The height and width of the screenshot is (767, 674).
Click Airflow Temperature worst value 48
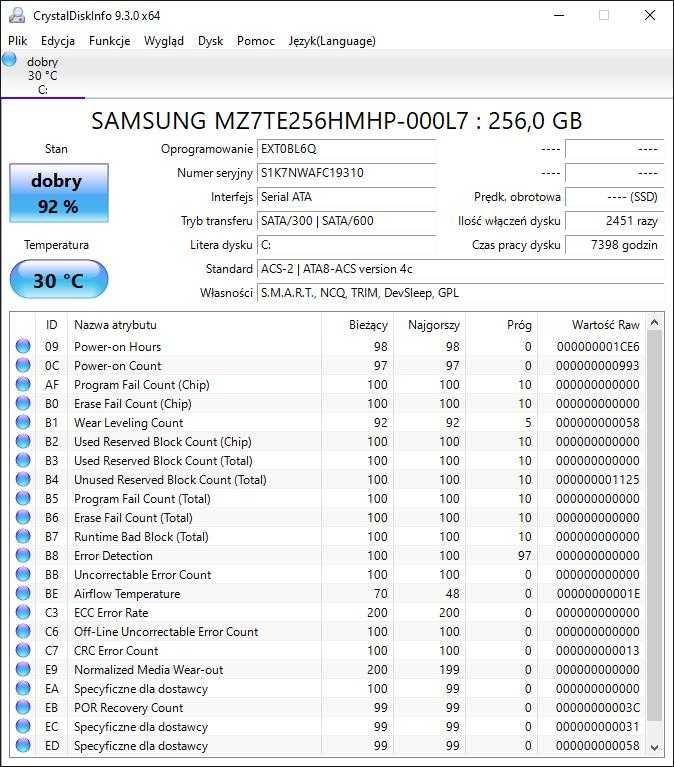click(452, 594)
